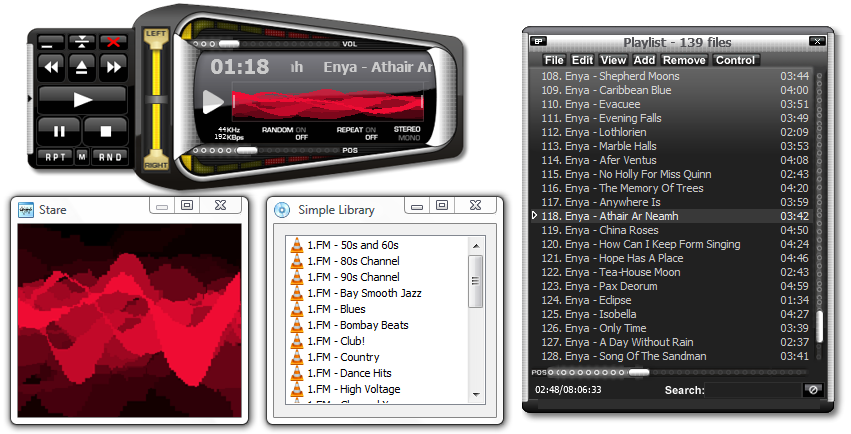This screenshot has height=434, width=851.
Task: Click the cone icon beside '1.FM - Blues'
Action: 297,309
